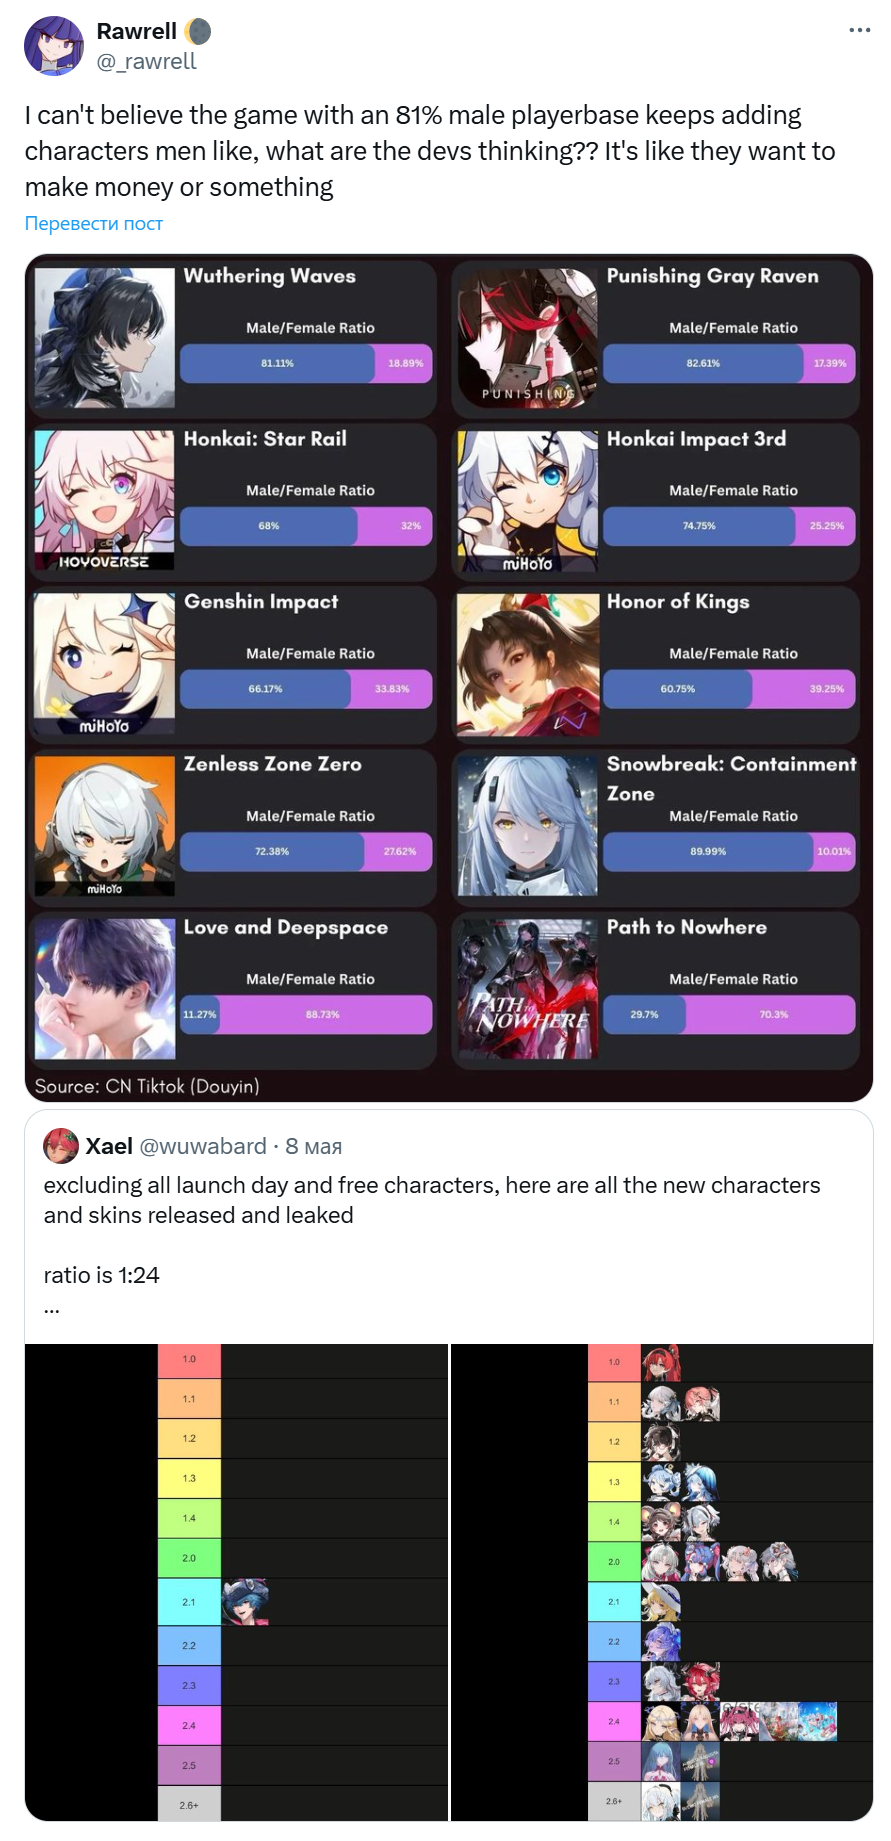This screenshot has width=891, height=1841.
Task: Click the Honkai: Star Rail March icon
Action: pos(105,500)
